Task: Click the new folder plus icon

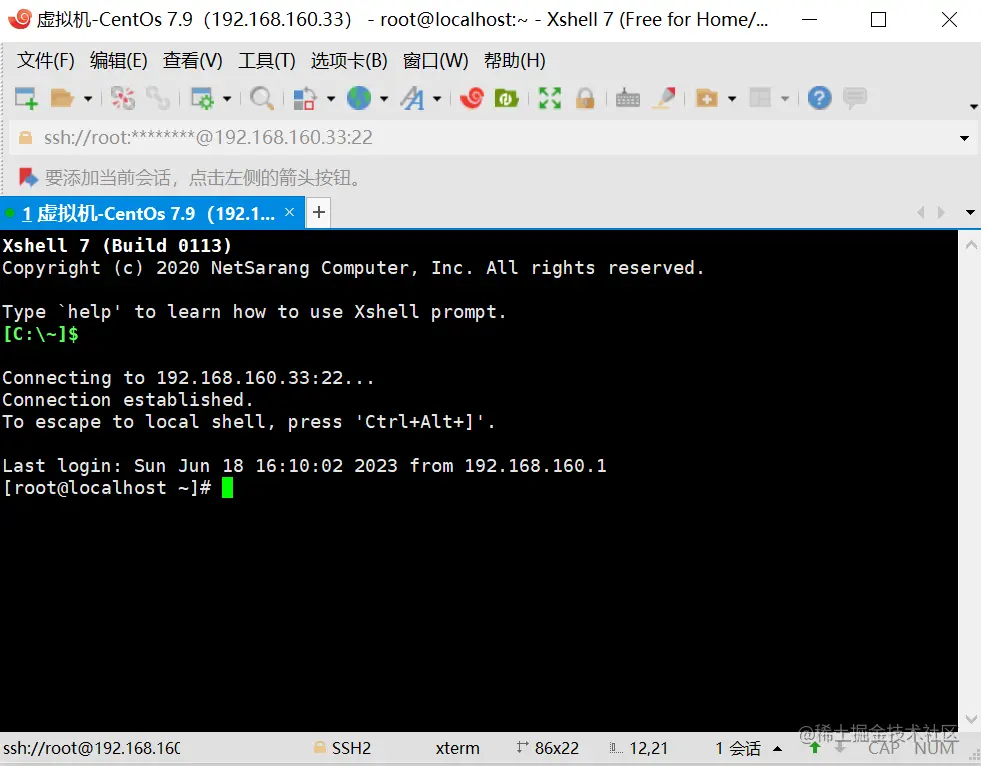Action: pyautogui.click(x=706, y=98)
